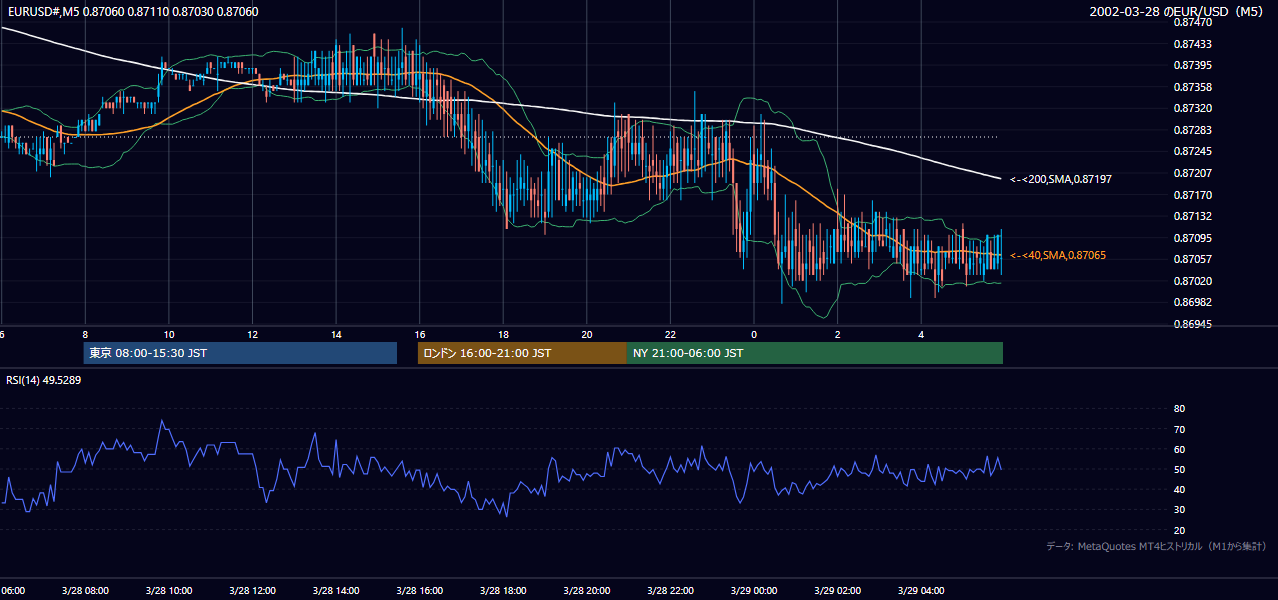Click the hour 18 tick under price chart

[503, 334]
